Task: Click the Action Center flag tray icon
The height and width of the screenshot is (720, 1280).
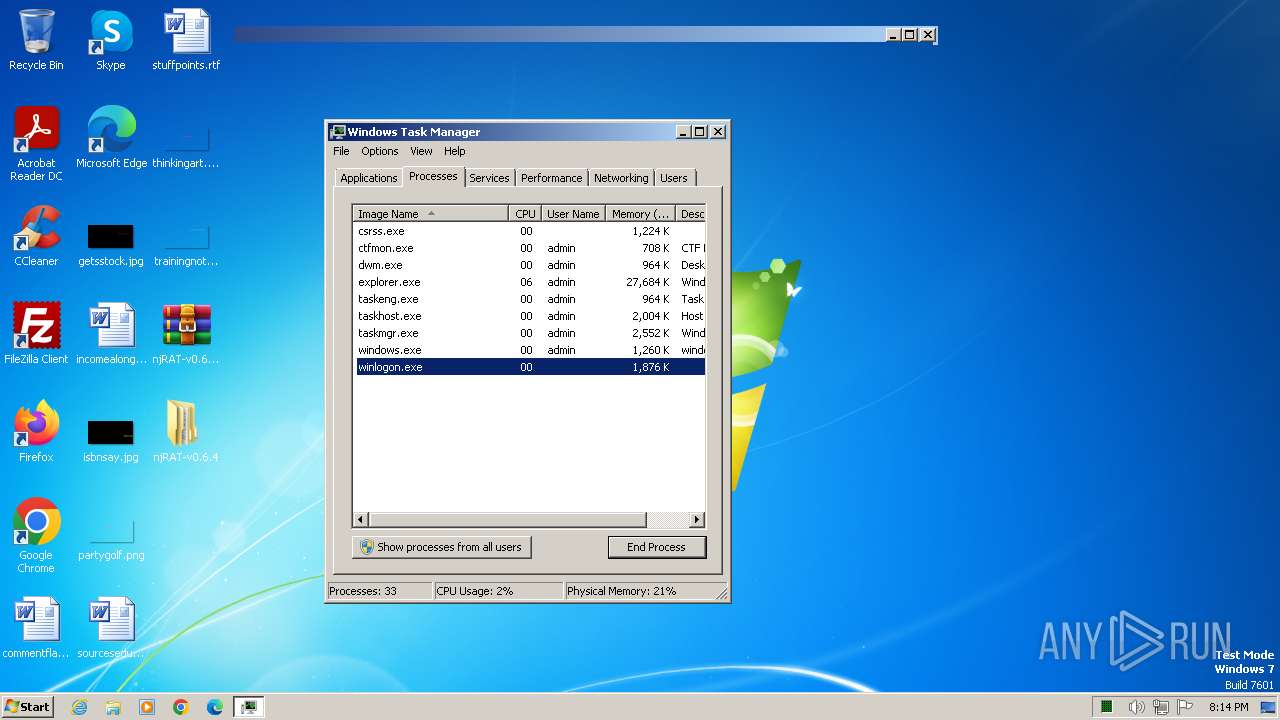Action: pyautogui.click(x=1186, y=707)
